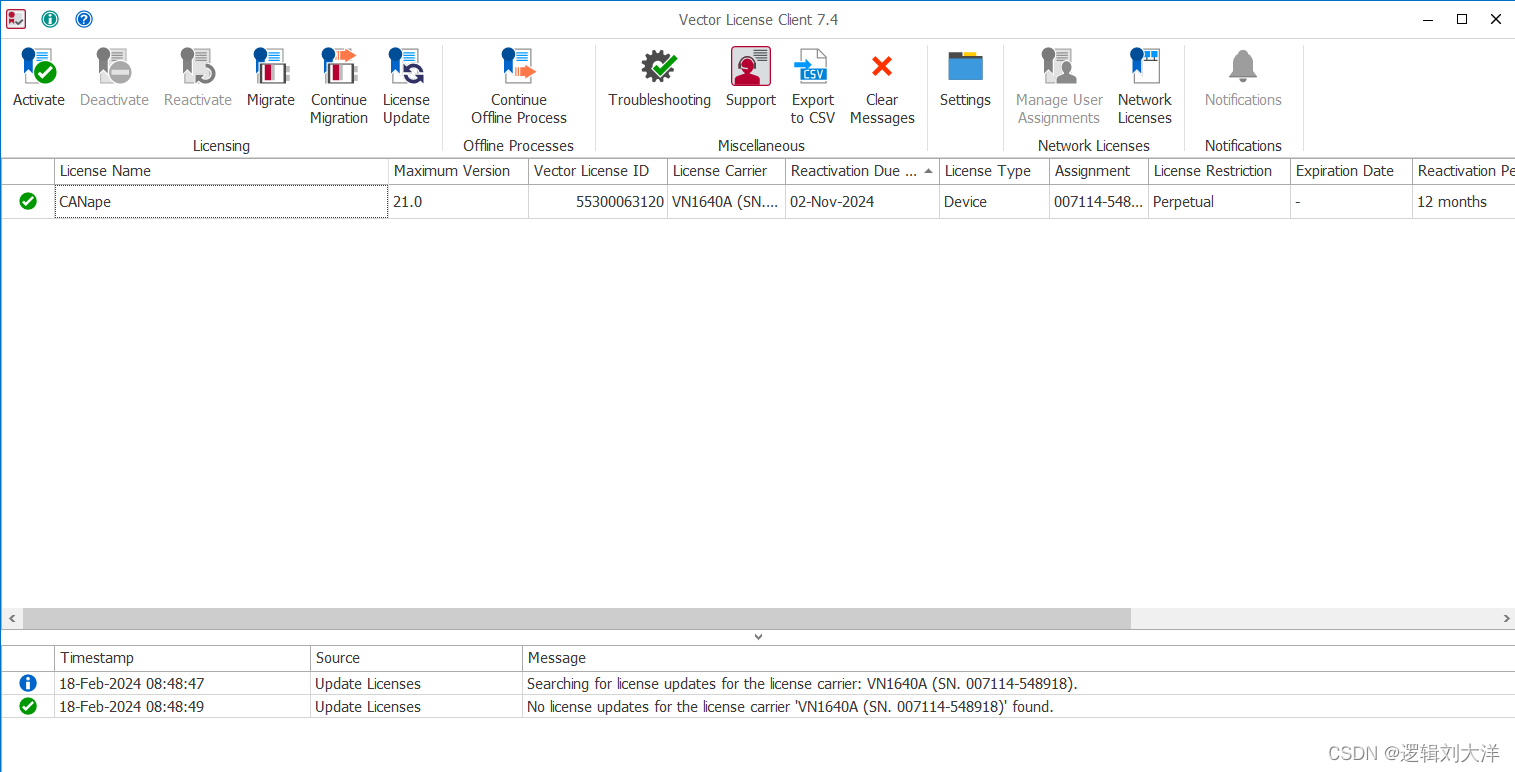Click 'No license updates' message
This screenshot has width=1515, height=772.
pyautogui.click(x=790, y=706)
